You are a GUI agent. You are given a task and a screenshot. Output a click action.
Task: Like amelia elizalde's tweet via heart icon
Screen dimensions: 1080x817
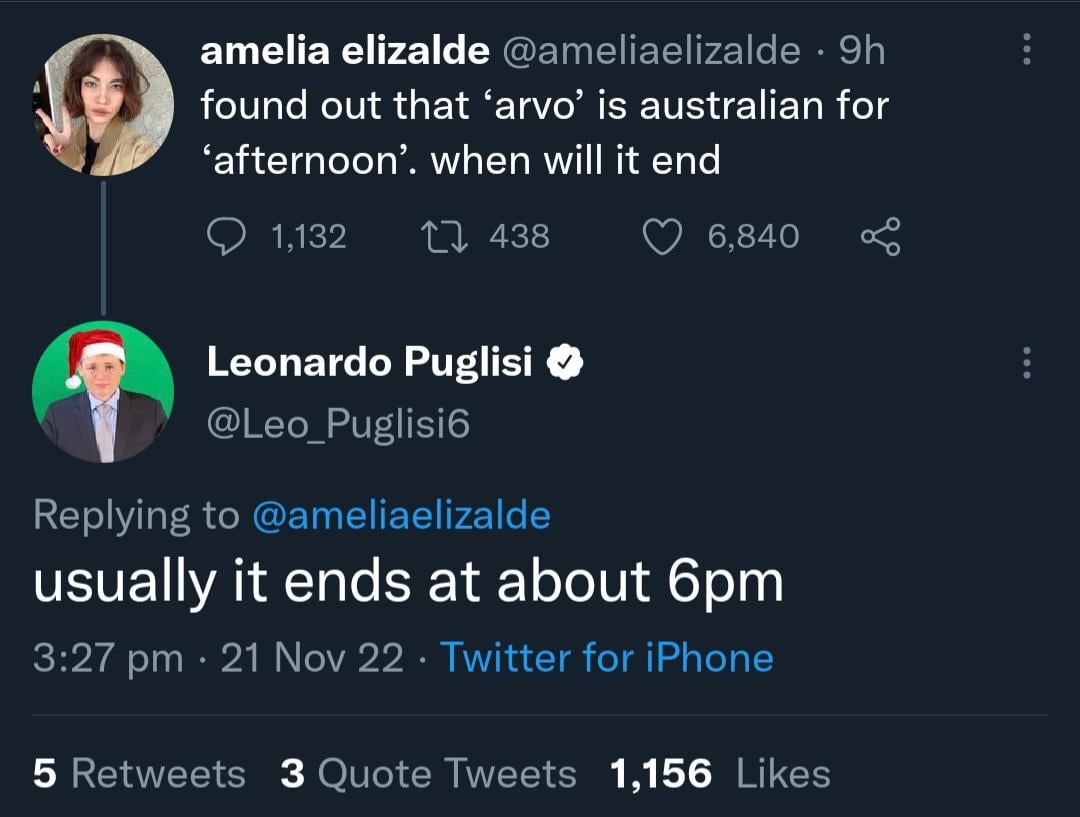pos(660,237)
